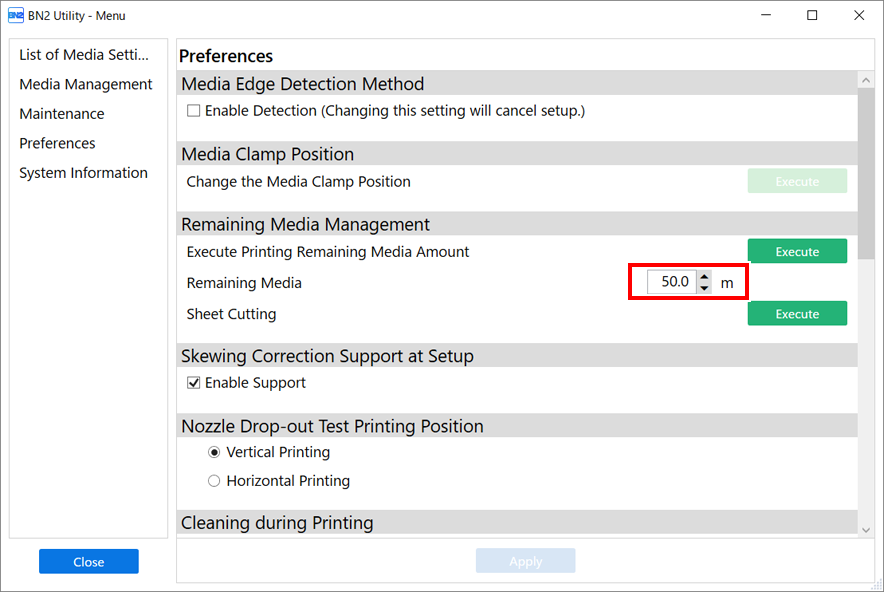The image size is (884, 592).
Task: Open Media Management section
Action: (x=86, y=85)
